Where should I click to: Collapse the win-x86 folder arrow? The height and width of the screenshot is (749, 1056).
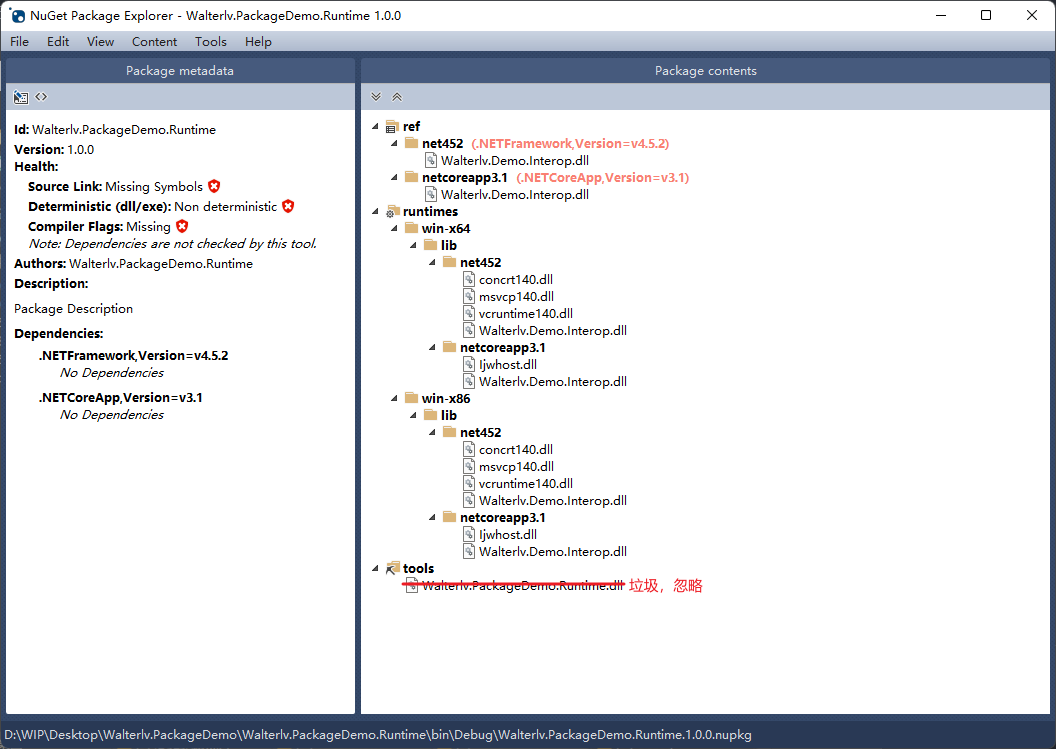[395, 399]
